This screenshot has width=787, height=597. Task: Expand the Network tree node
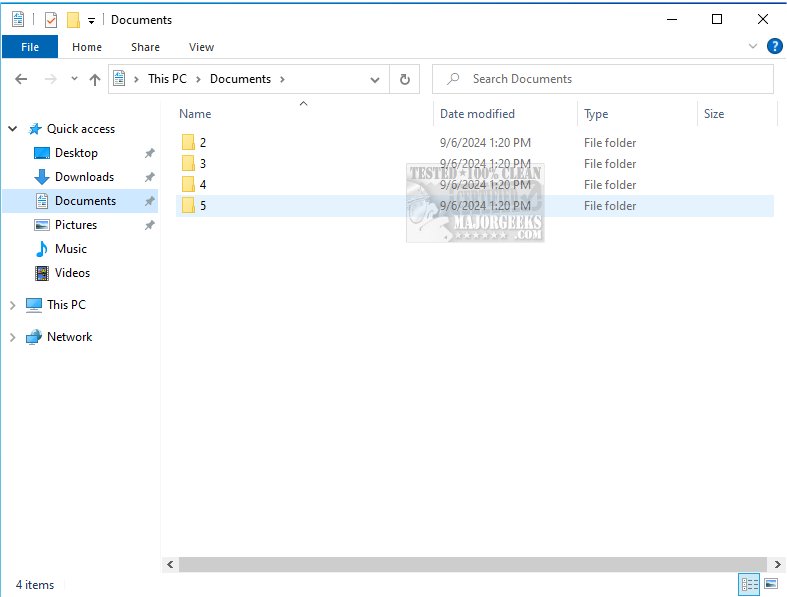(x=13, y=337)
